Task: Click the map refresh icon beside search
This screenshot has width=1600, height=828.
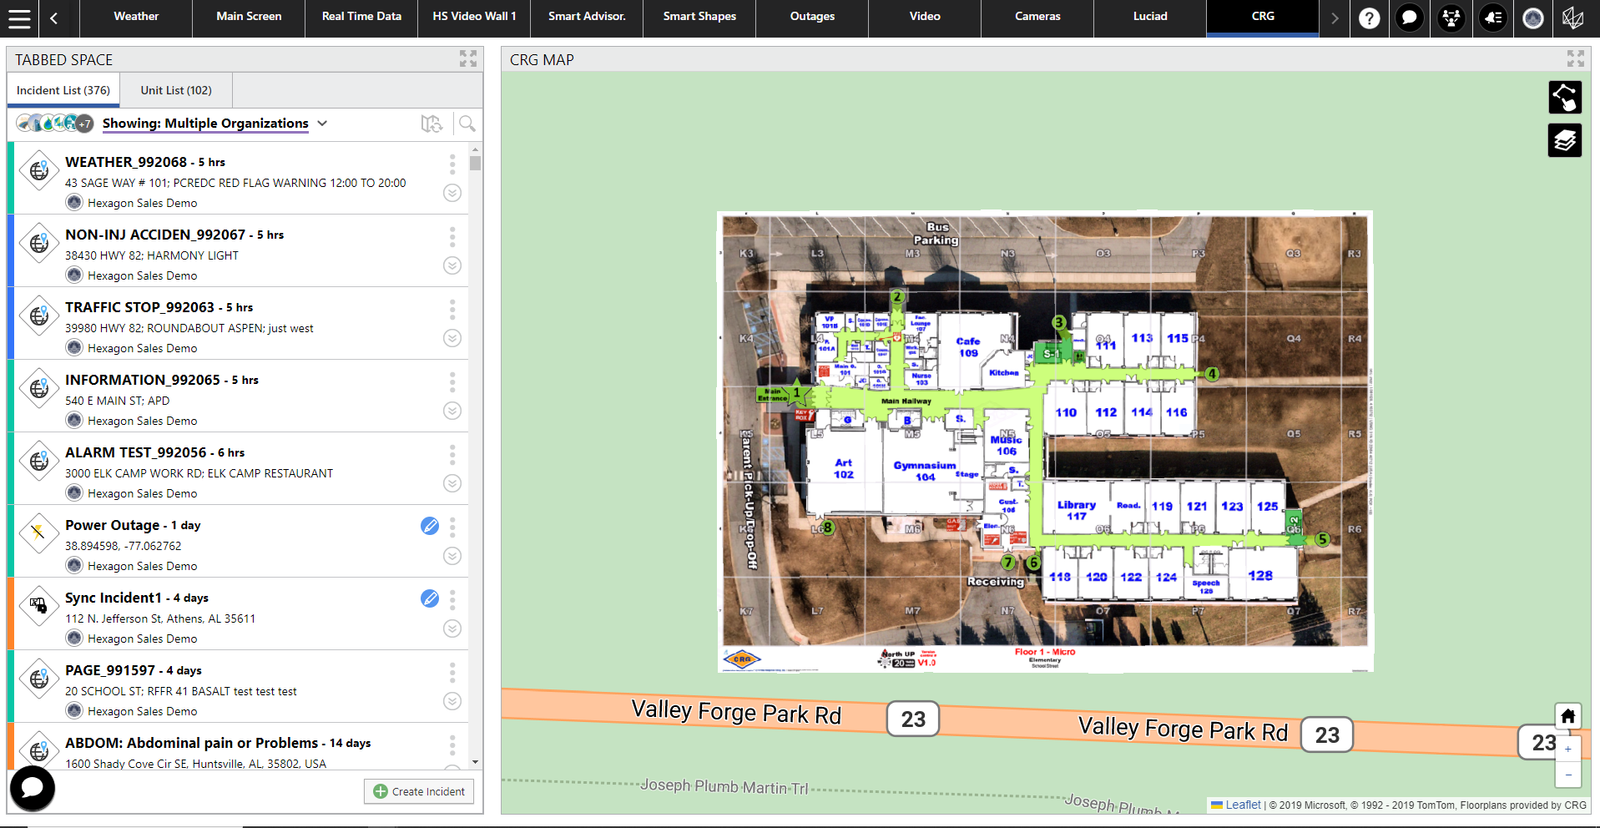Action: tap(431, 124)
